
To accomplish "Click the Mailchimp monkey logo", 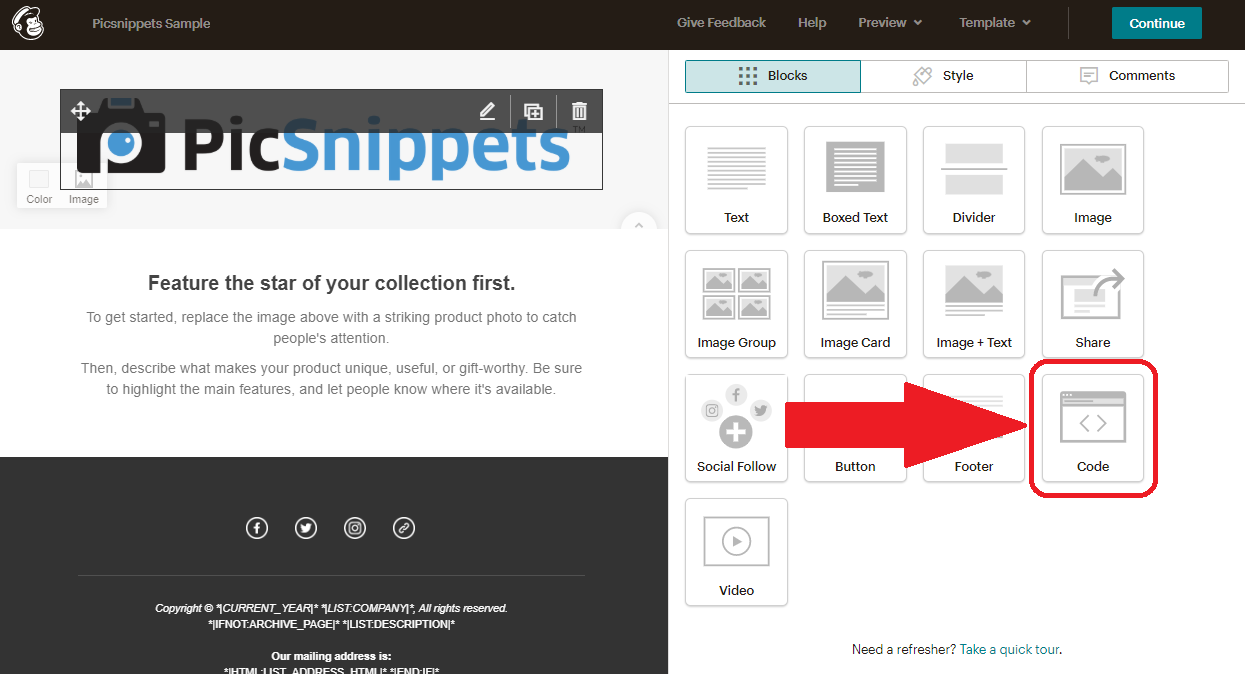I will coord(28,23).
